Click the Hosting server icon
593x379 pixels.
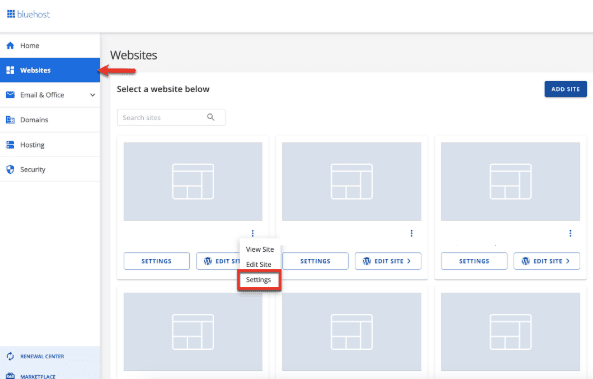(x=10, y=144)
